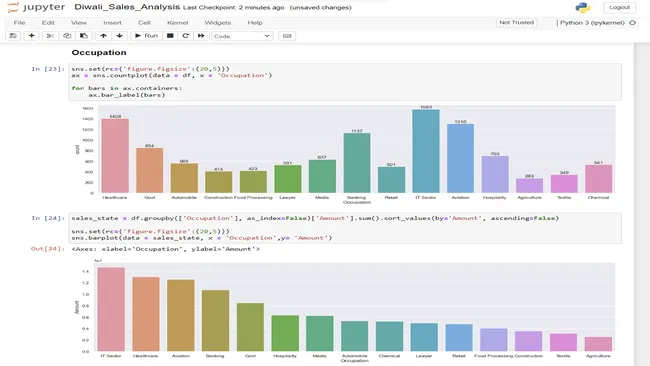
Task: Paste cells below icon
Action: coord(84,36)
